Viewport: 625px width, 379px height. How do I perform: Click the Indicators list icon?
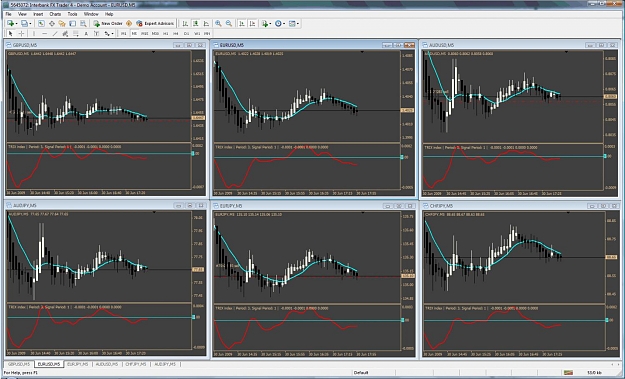click(x=264, y=24)
